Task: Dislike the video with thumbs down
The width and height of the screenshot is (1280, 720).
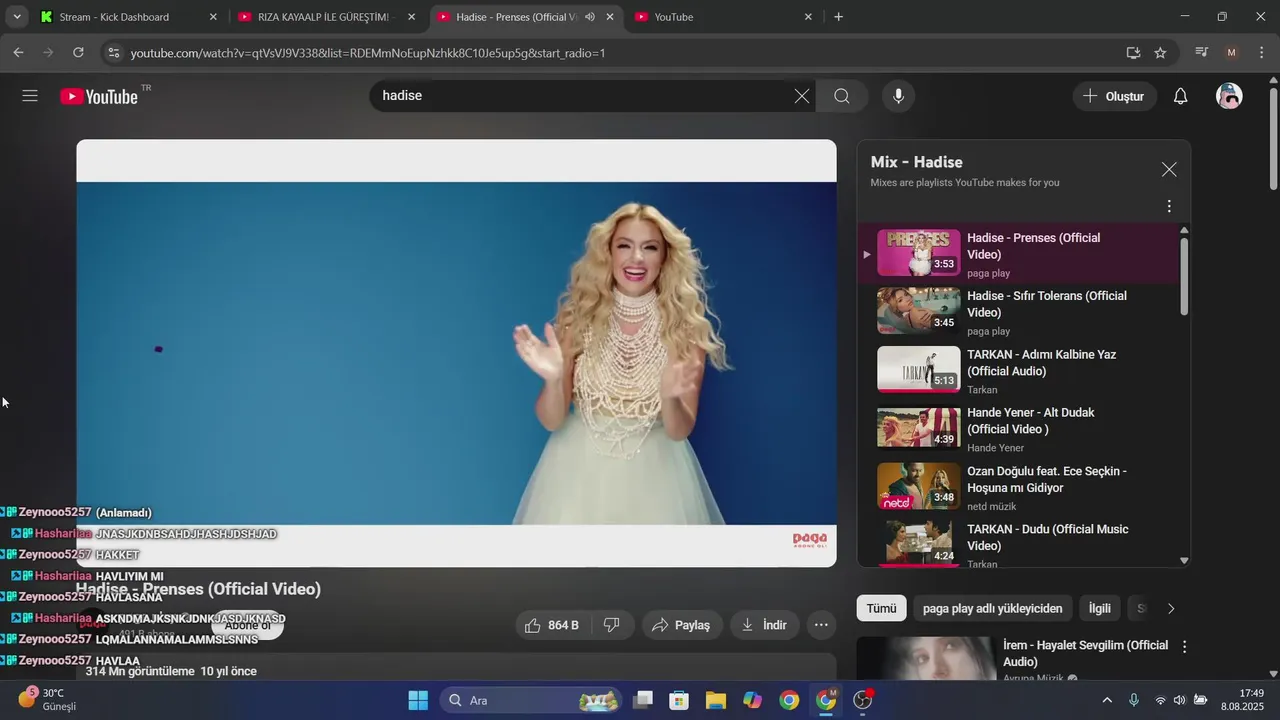Action: click(612, 625)
